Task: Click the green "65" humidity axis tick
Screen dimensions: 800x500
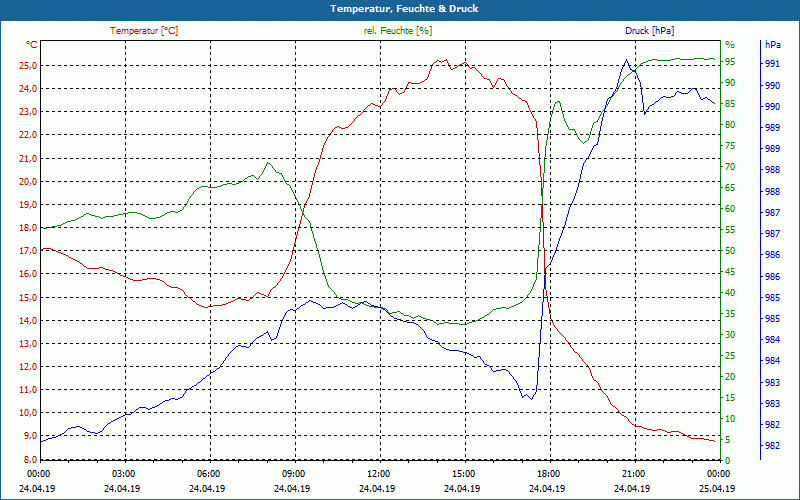Action: (730, 188)
